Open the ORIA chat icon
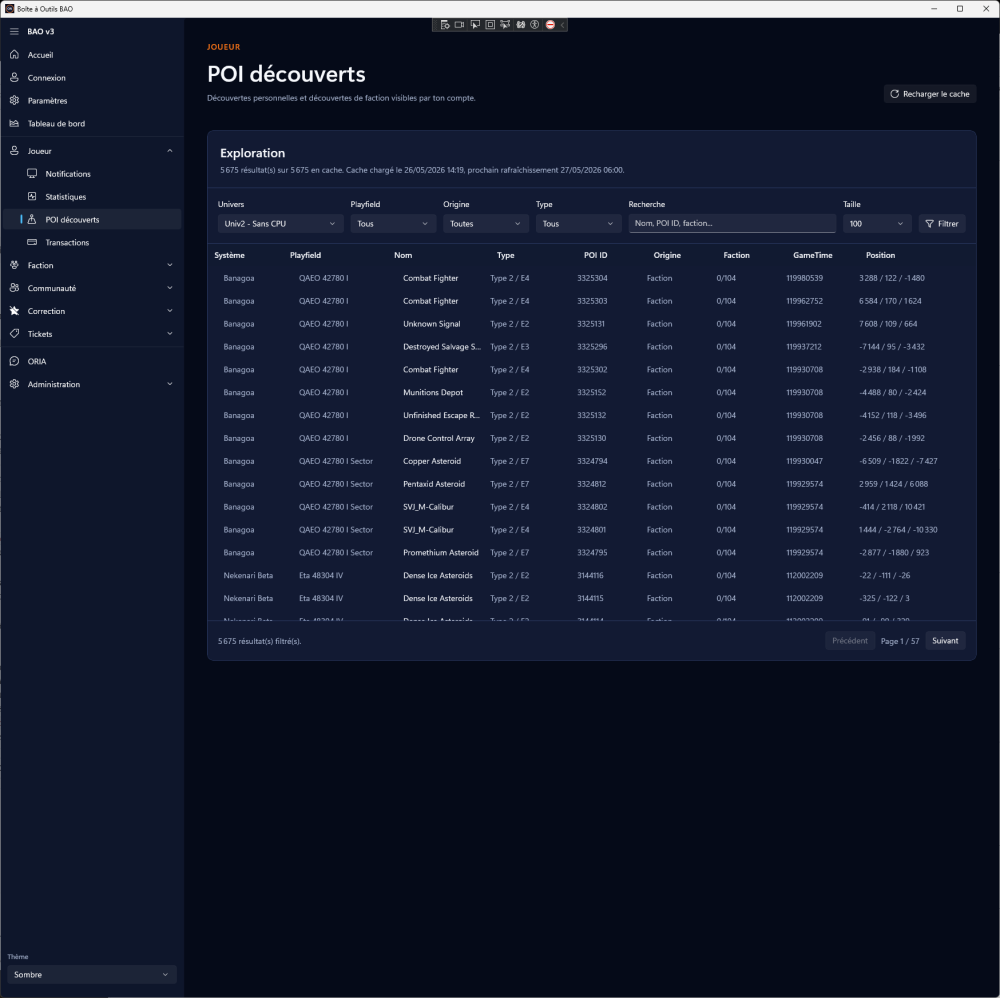This screenshot has height=998, width=1000. pos(14,361)
